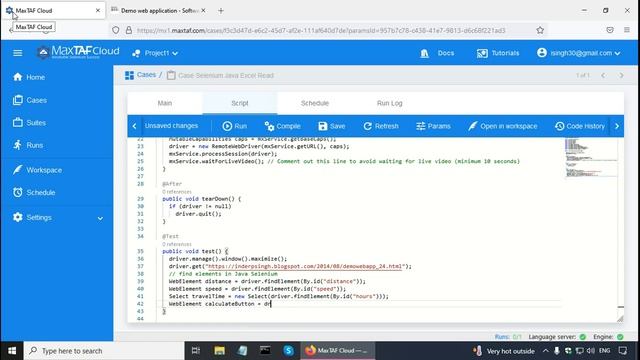Go to Home in the sidebar
This screenshot has width=640, height=360.
tap(29, 77)
